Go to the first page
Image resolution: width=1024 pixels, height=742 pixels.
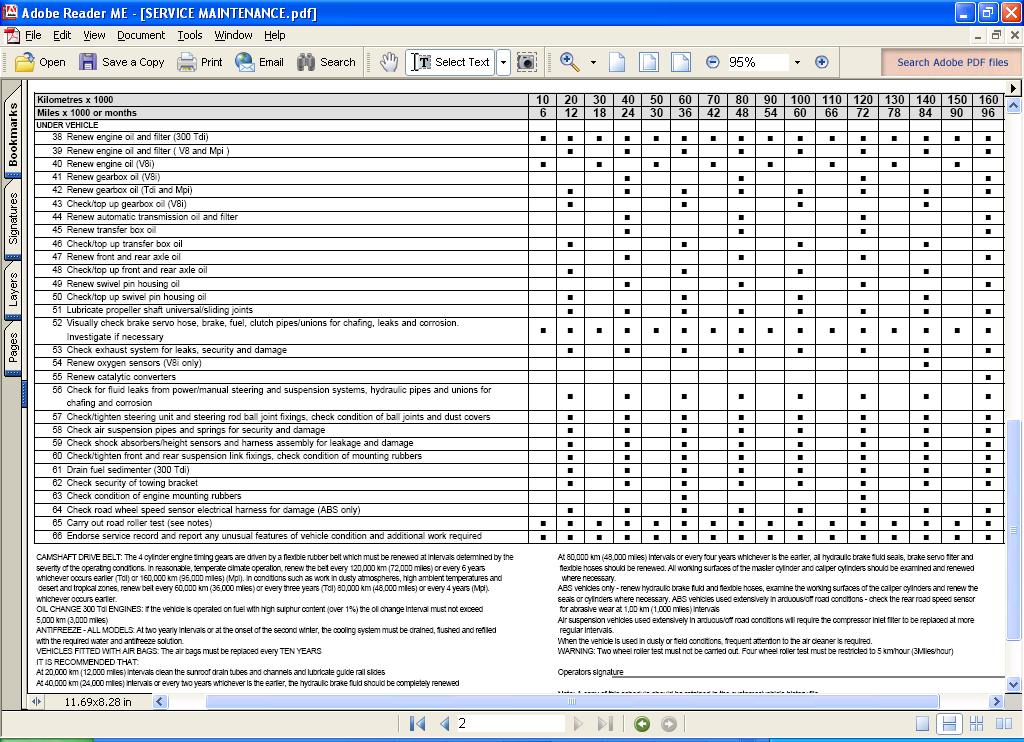click(x=418, y=724)
